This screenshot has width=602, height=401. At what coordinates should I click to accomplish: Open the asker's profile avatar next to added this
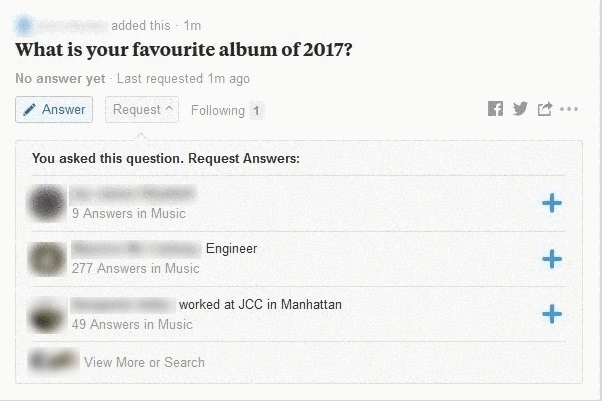coord(24,25)
